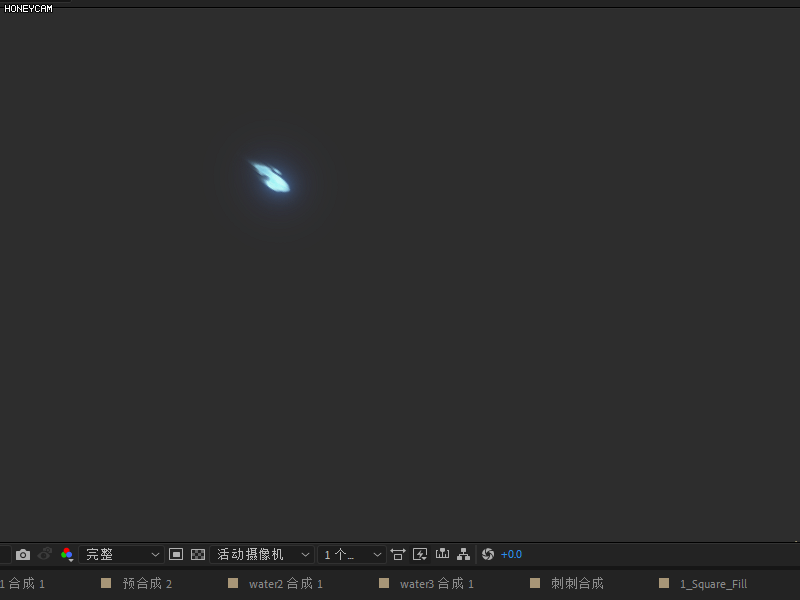Open the Timeline button icon

pos(442,554)
